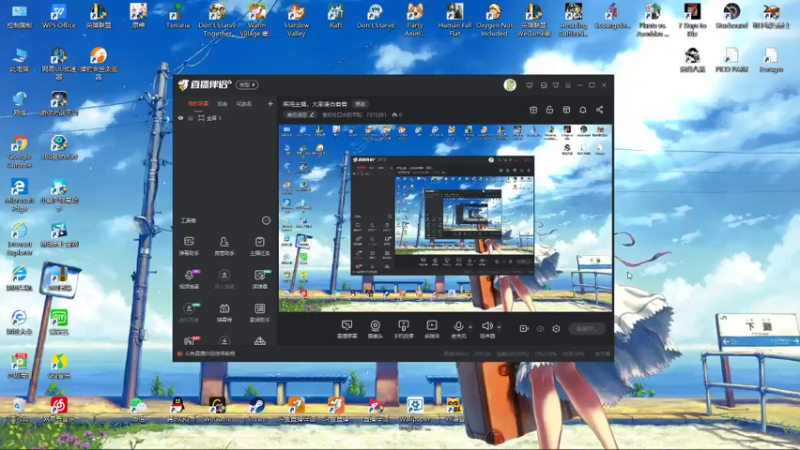
Task: Open the WeGame desktop shortcut
Action: [217, 410]
